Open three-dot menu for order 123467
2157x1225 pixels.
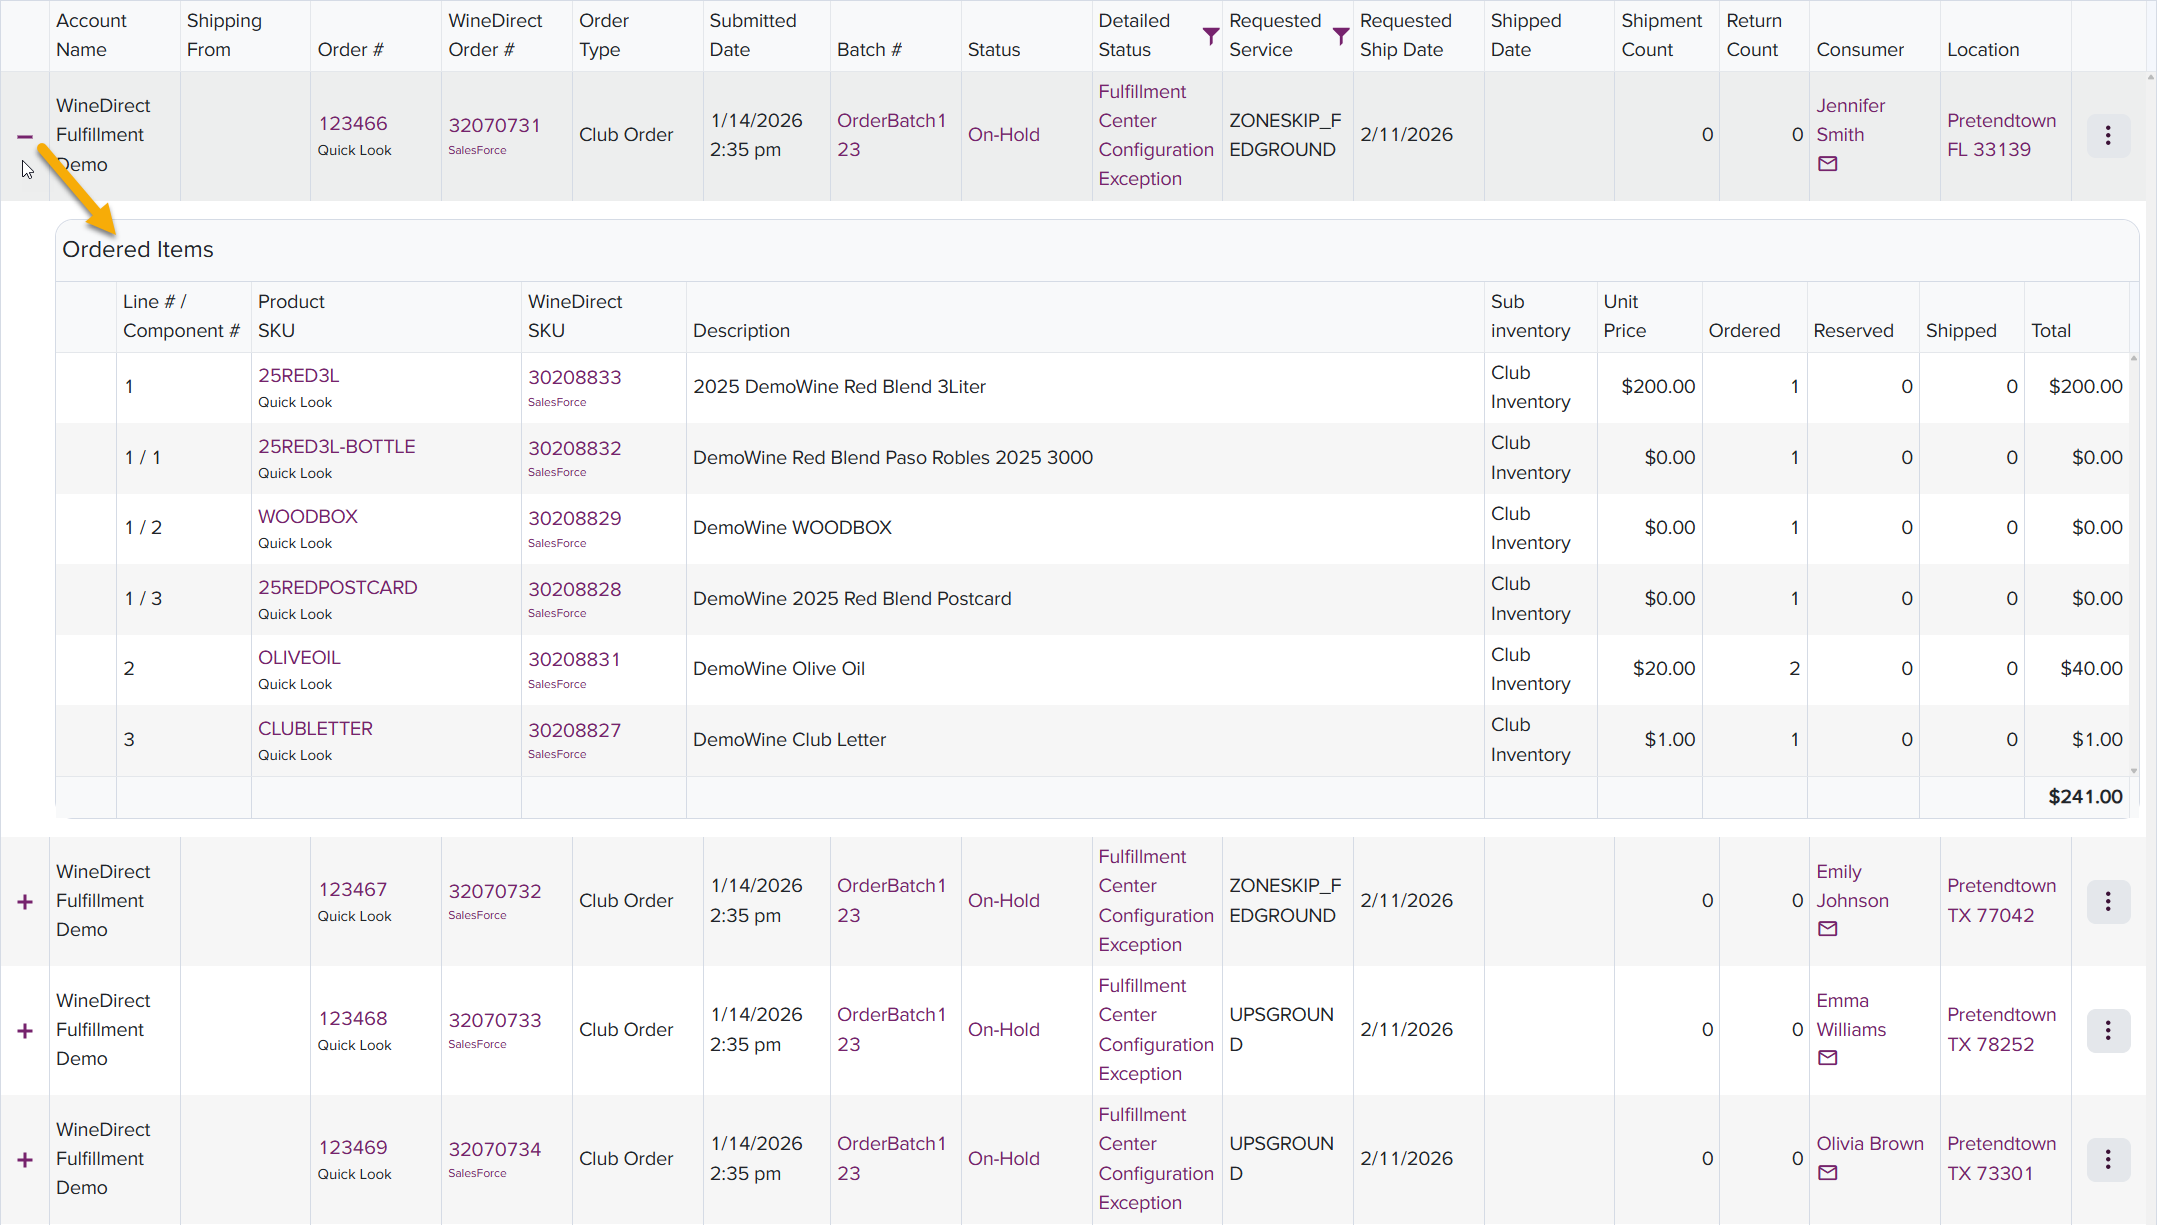click(2108, 901)
